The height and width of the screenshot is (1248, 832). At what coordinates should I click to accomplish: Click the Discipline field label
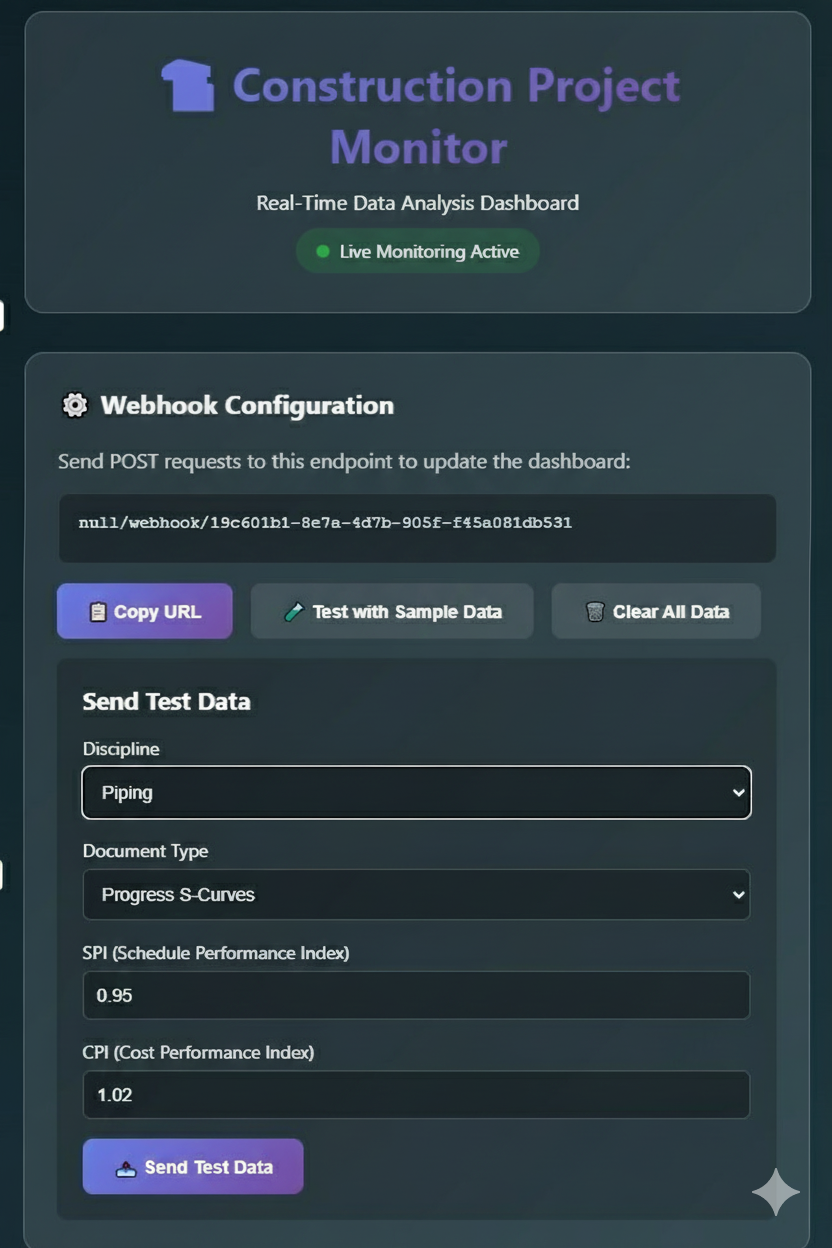[x=121, y=749]
